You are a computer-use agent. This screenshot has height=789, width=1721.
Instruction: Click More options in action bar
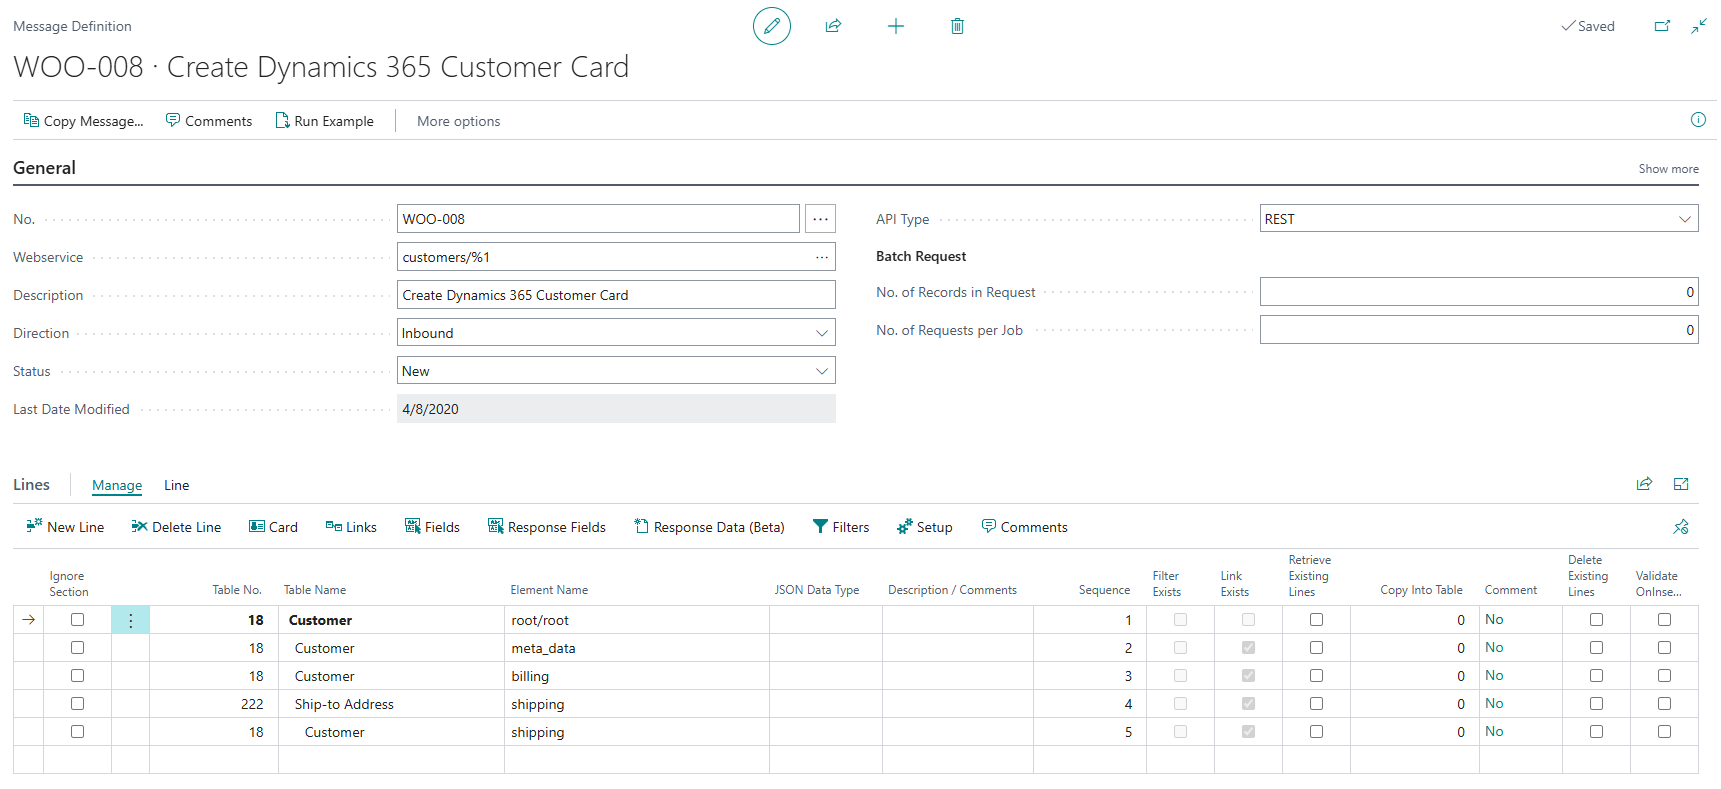(458, 121)
